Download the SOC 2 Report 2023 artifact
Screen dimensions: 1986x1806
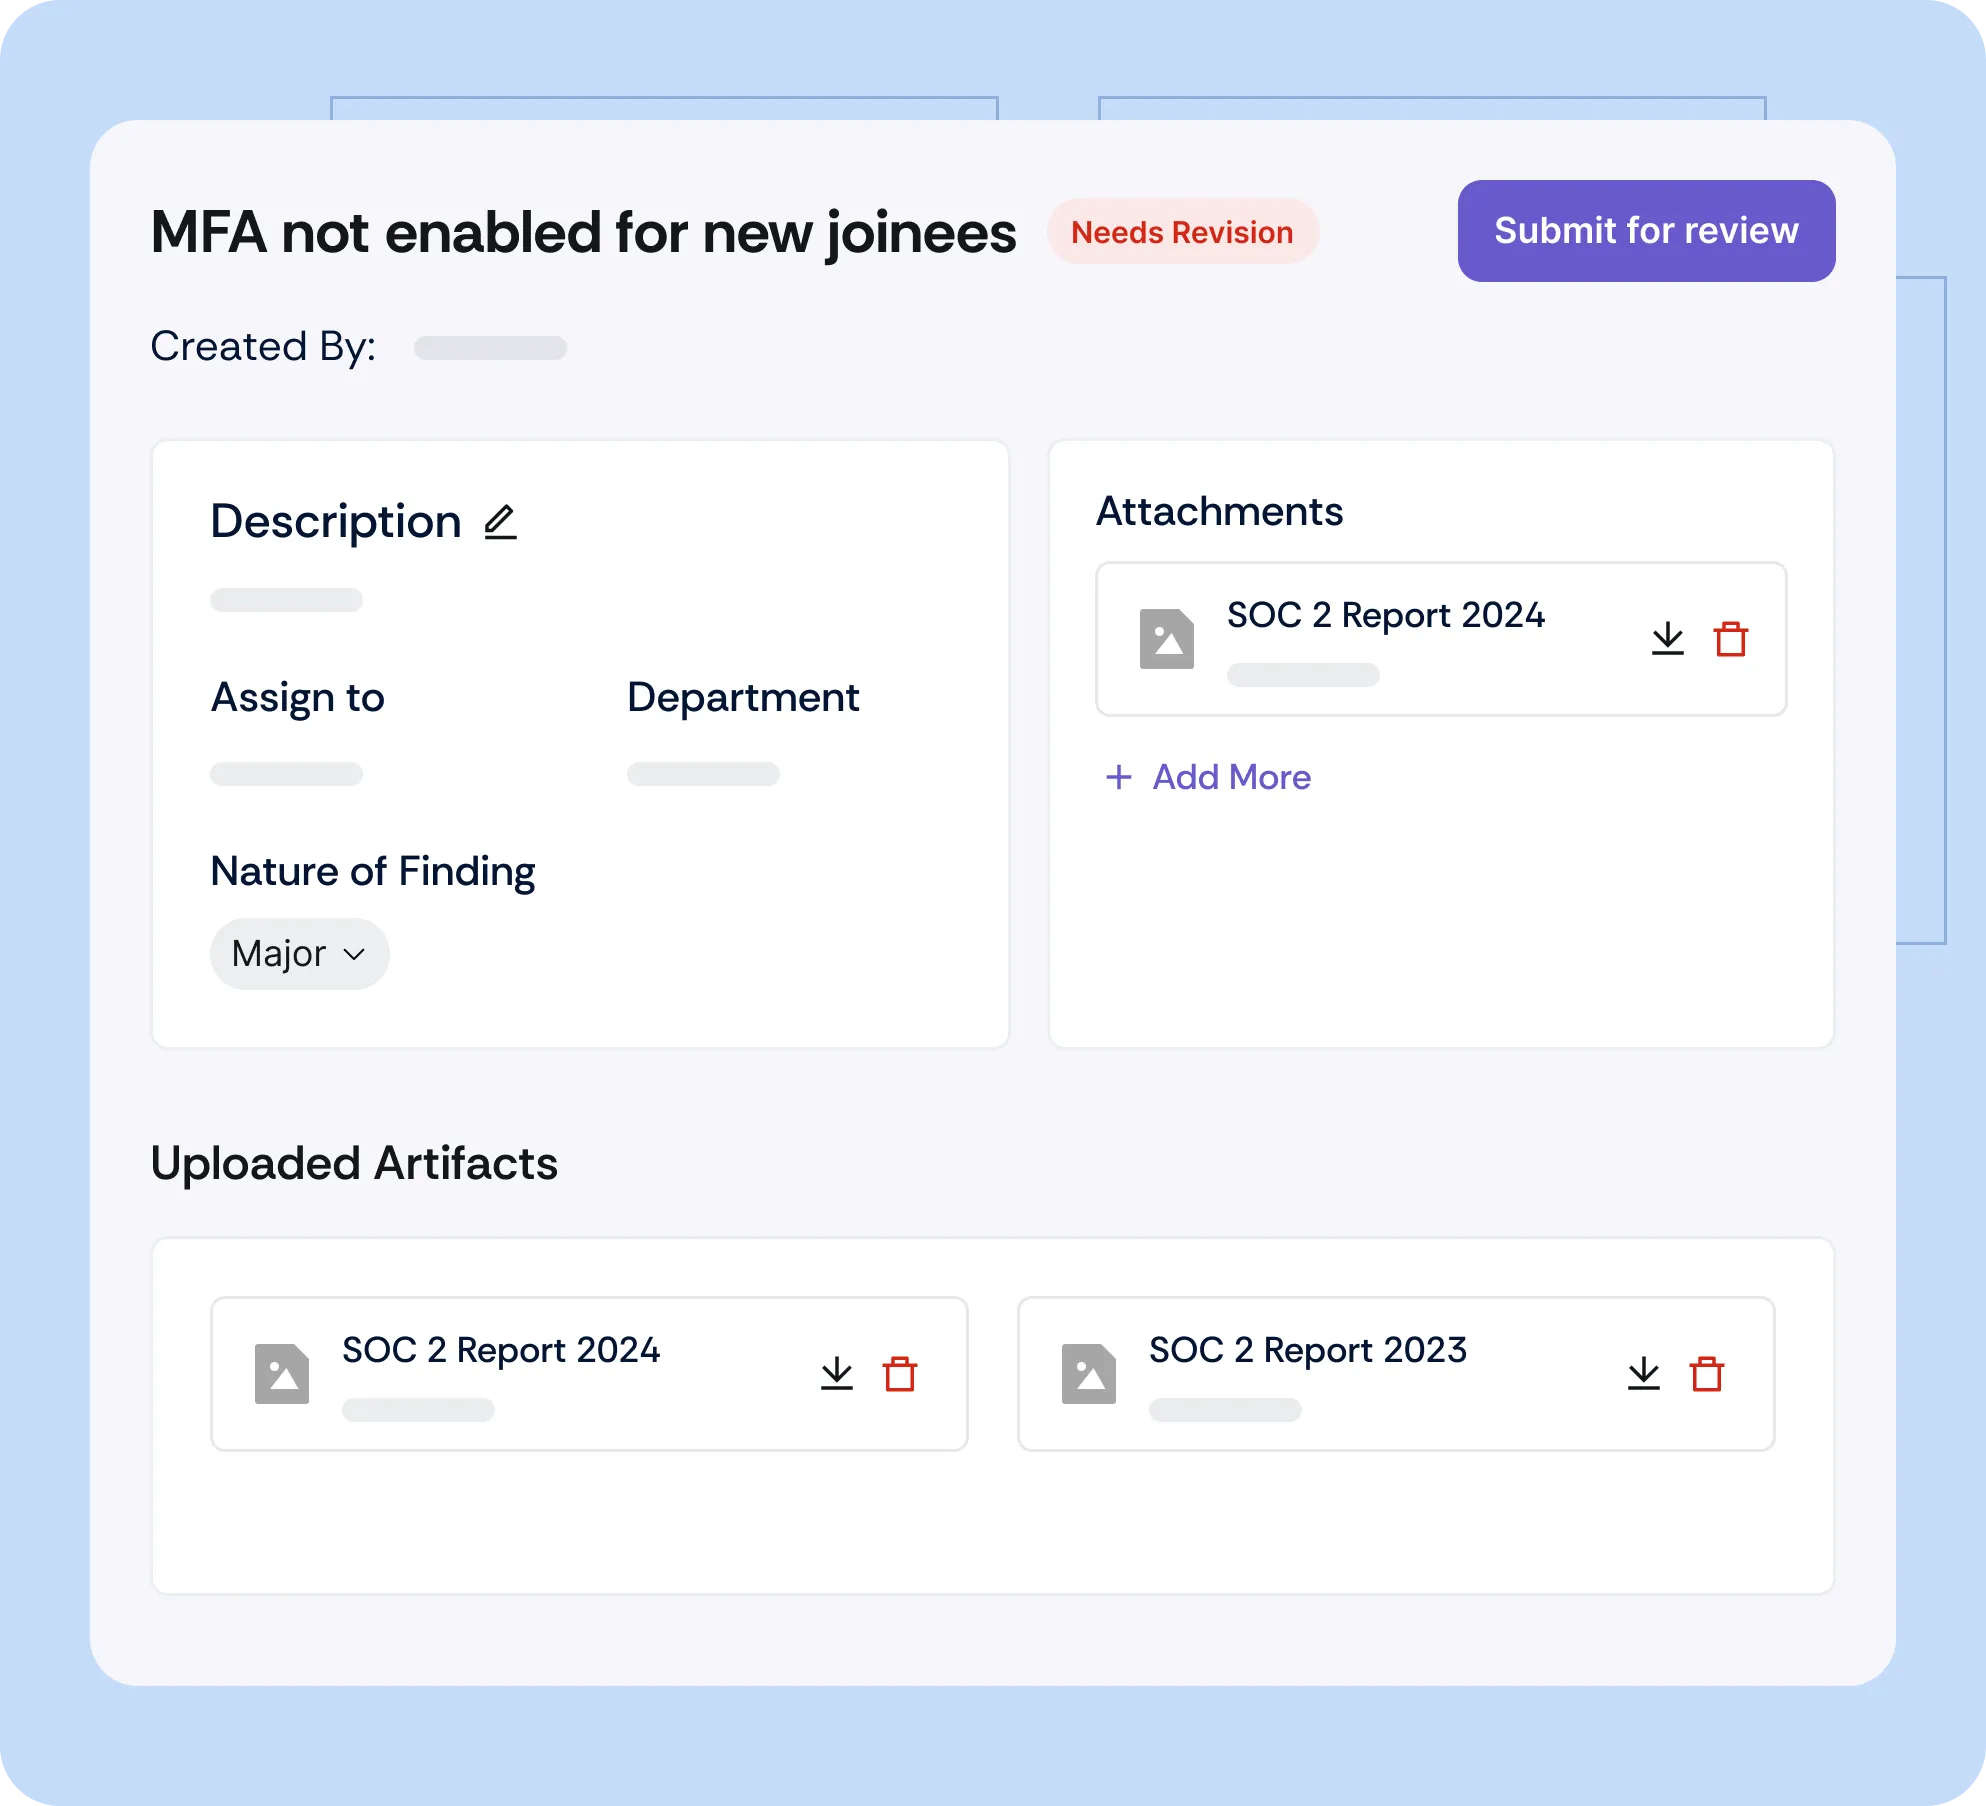click(1643, 1374)
